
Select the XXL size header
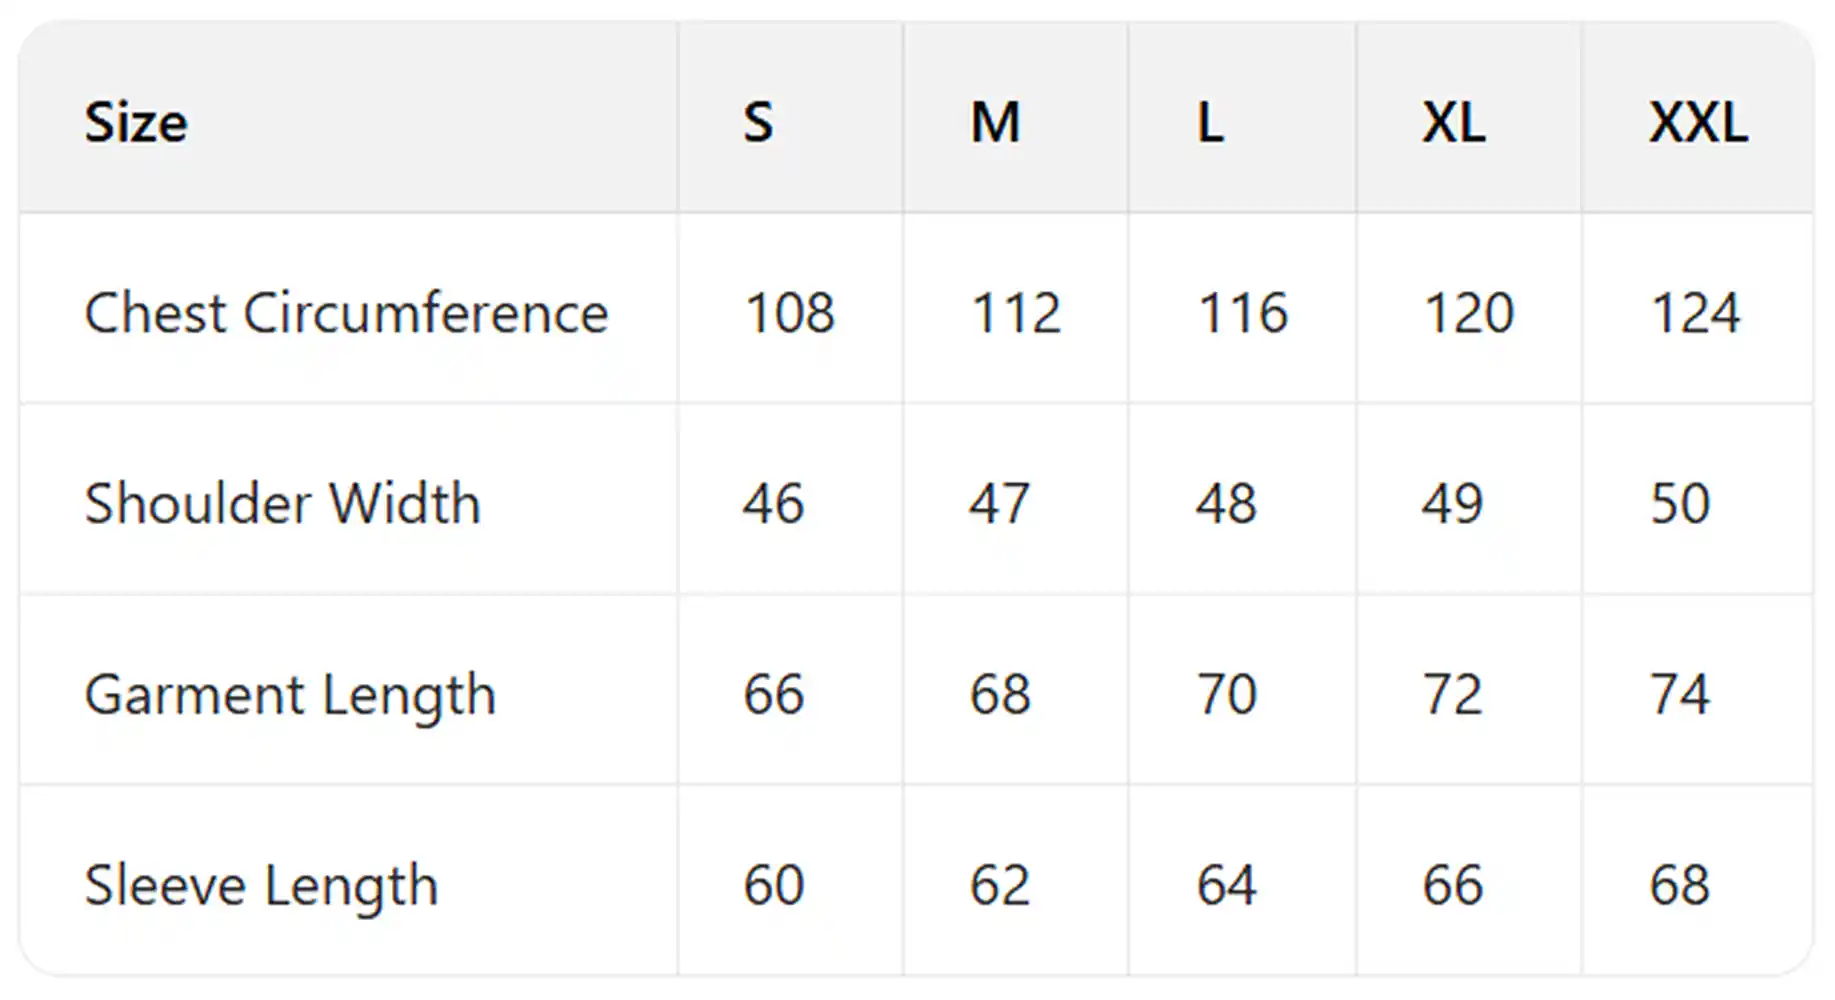pyautogui.click(x=1698, y=123)
